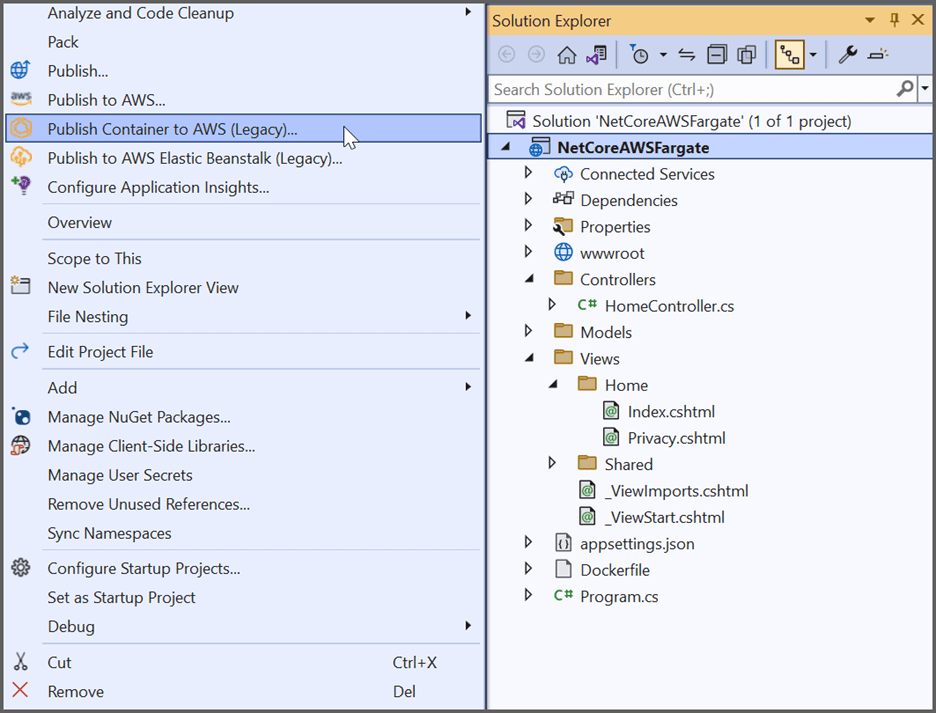Switch views using the Visual Studio solution icon
Screen dimensions: 936x713
596,55
